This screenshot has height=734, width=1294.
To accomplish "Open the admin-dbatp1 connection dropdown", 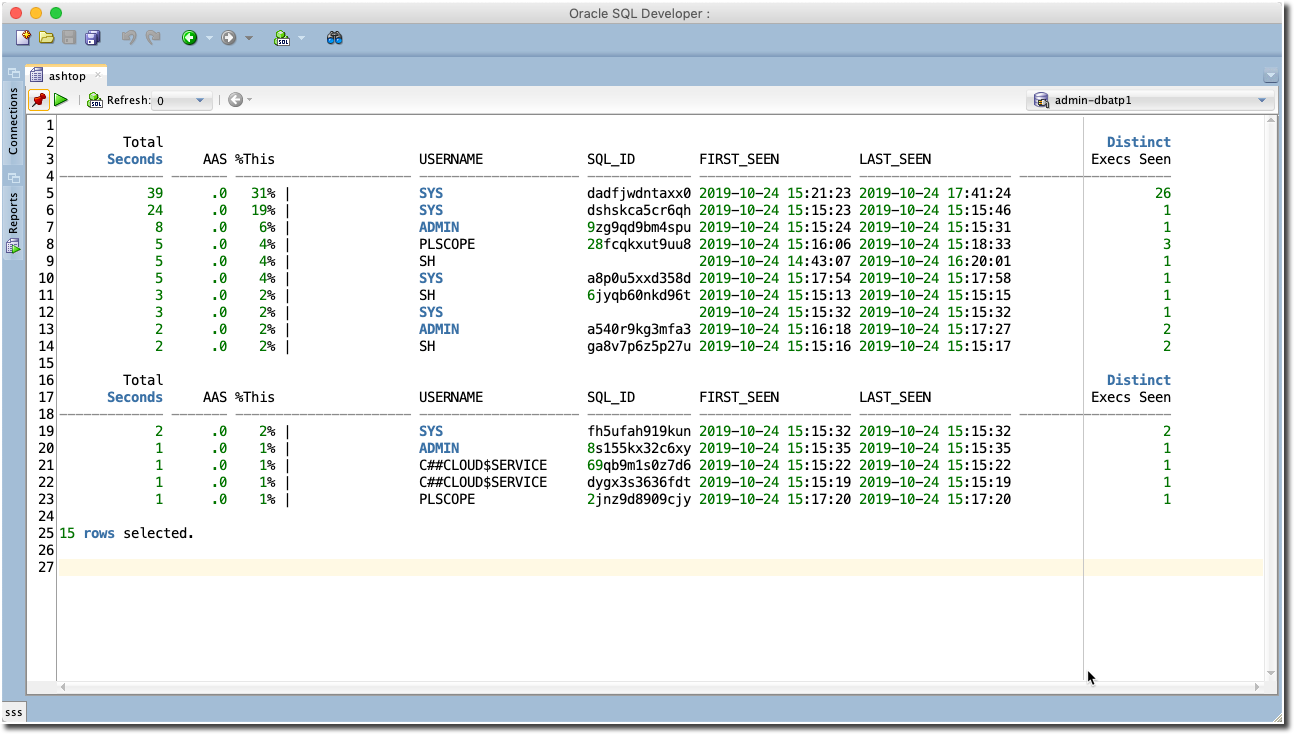I will point(1150,100).
